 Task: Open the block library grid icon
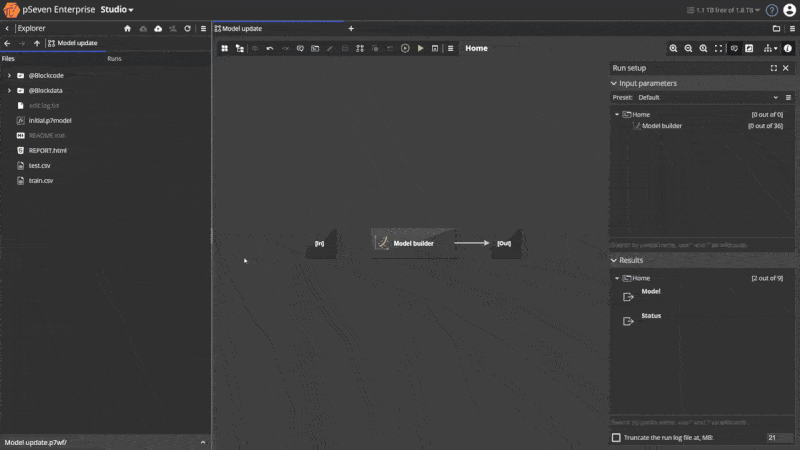click(x=224, y=48)
